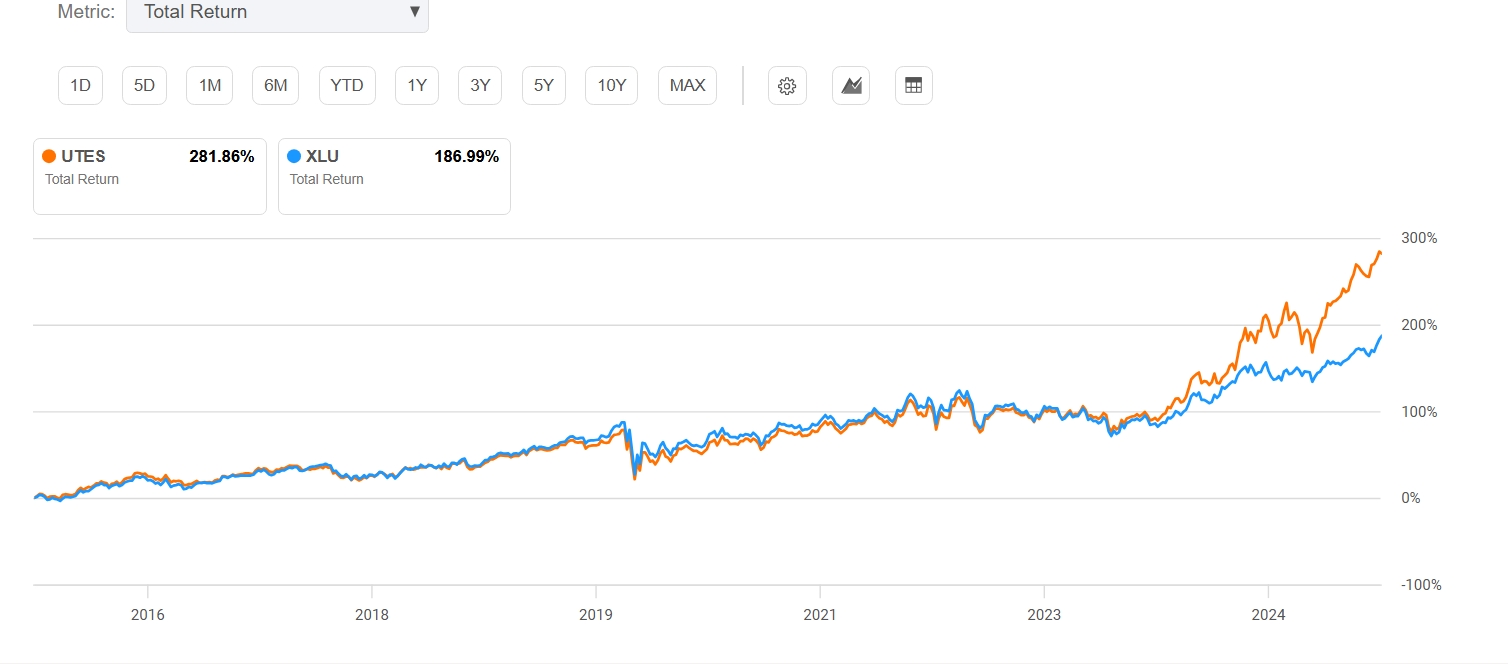Set chart range to 10Y
The height and width of the screenshot is (664, 1508).
click(x=612, y=86)
